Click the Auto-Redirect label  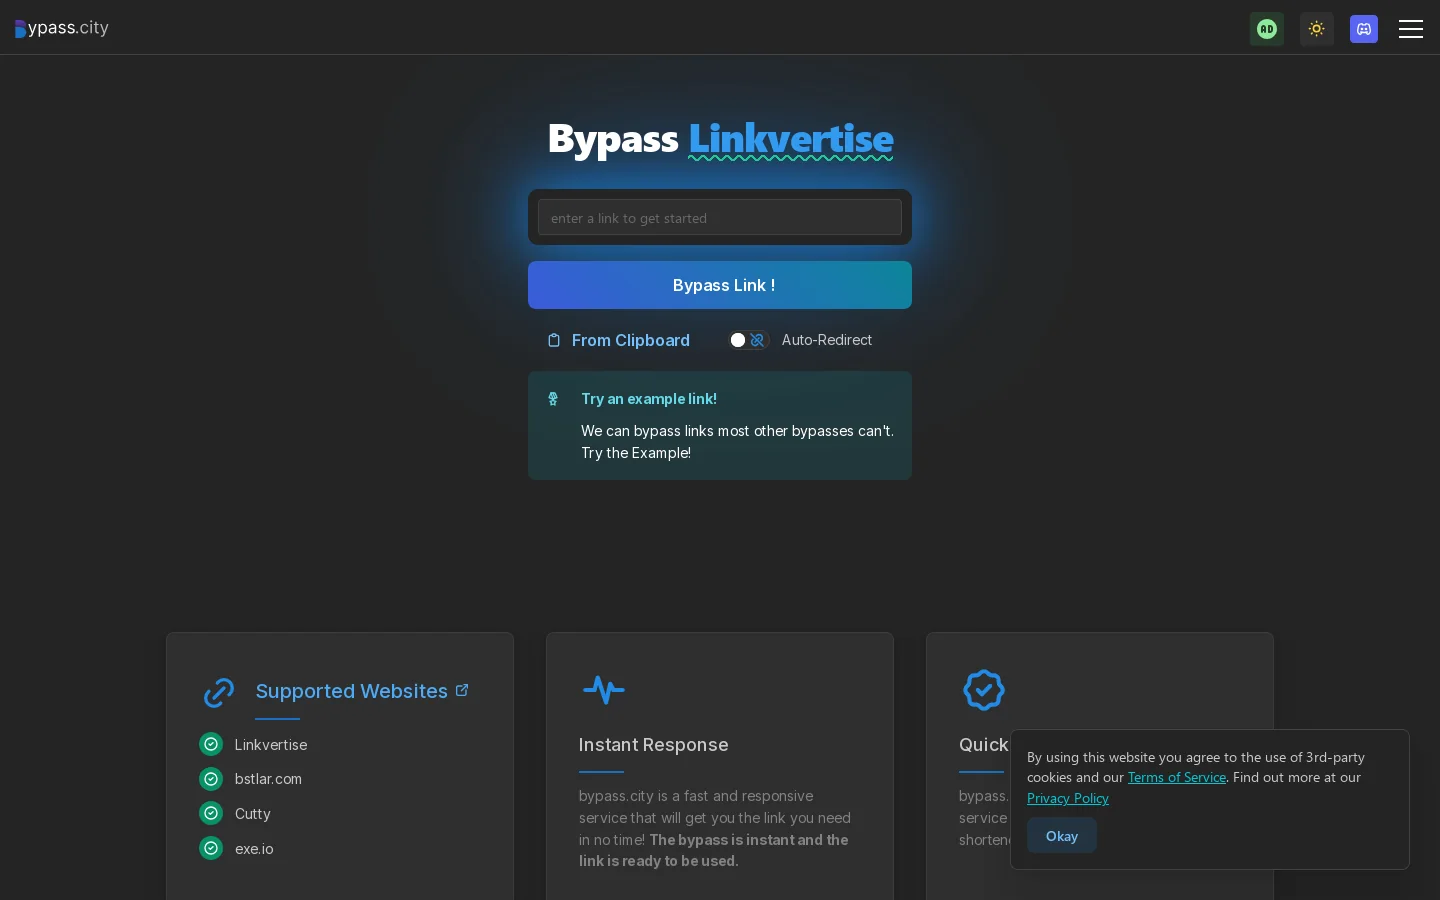pyautogui.click(x=827, y=340)
